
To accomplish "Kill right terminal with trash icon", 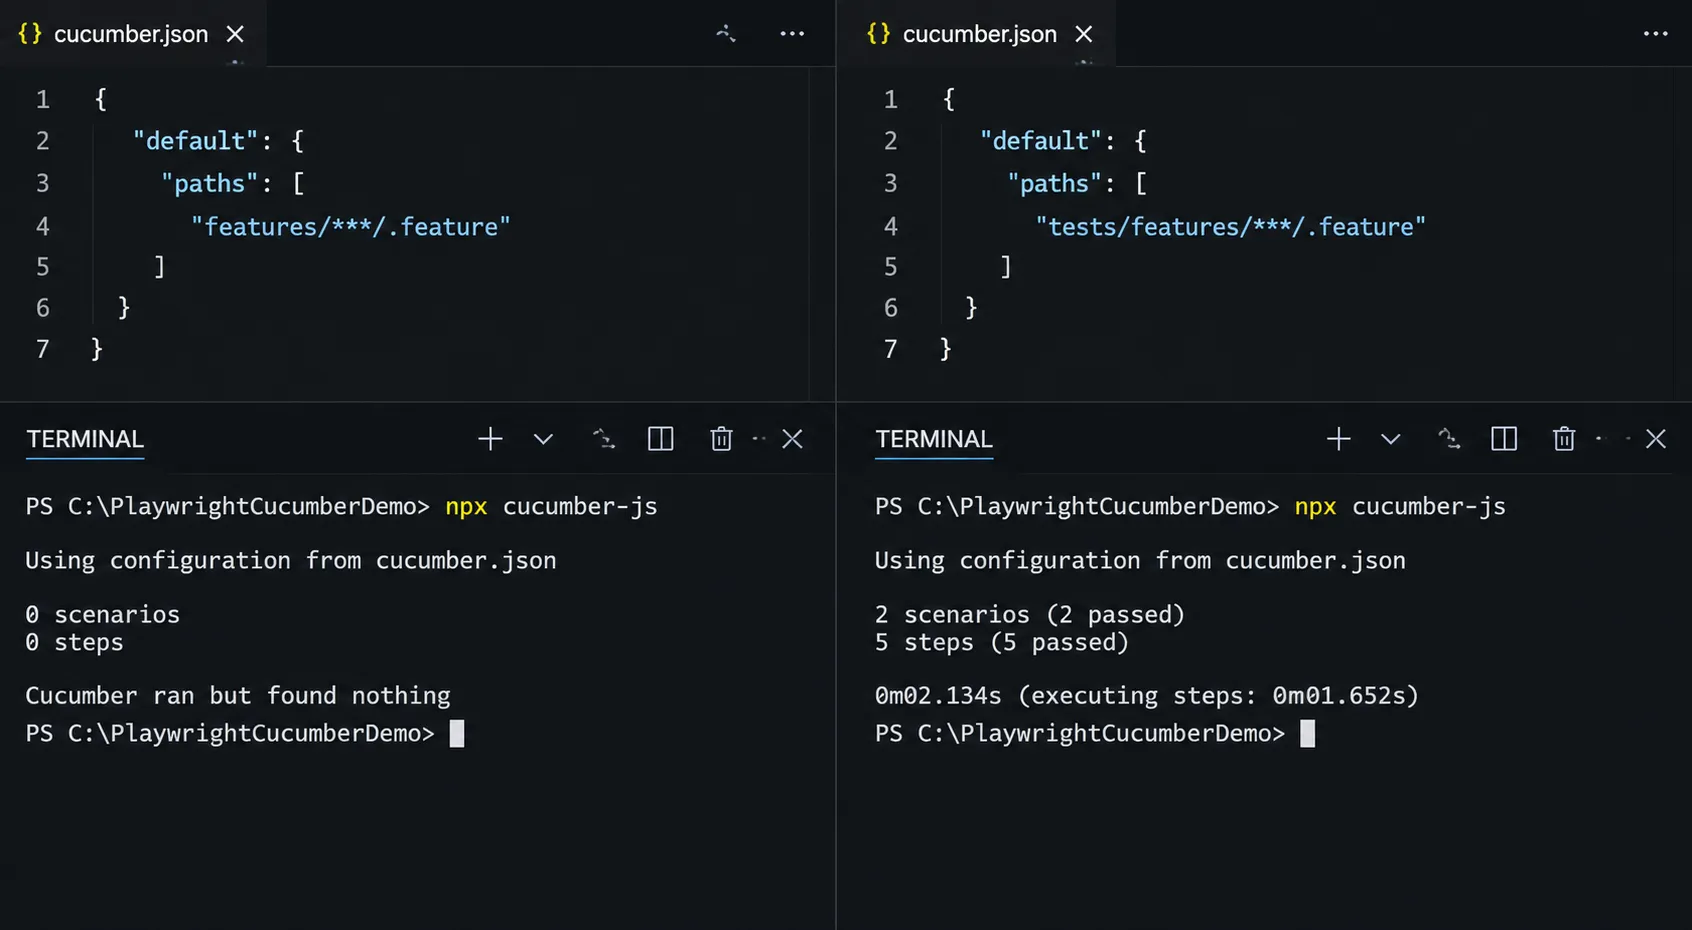I will point(1564,439).
